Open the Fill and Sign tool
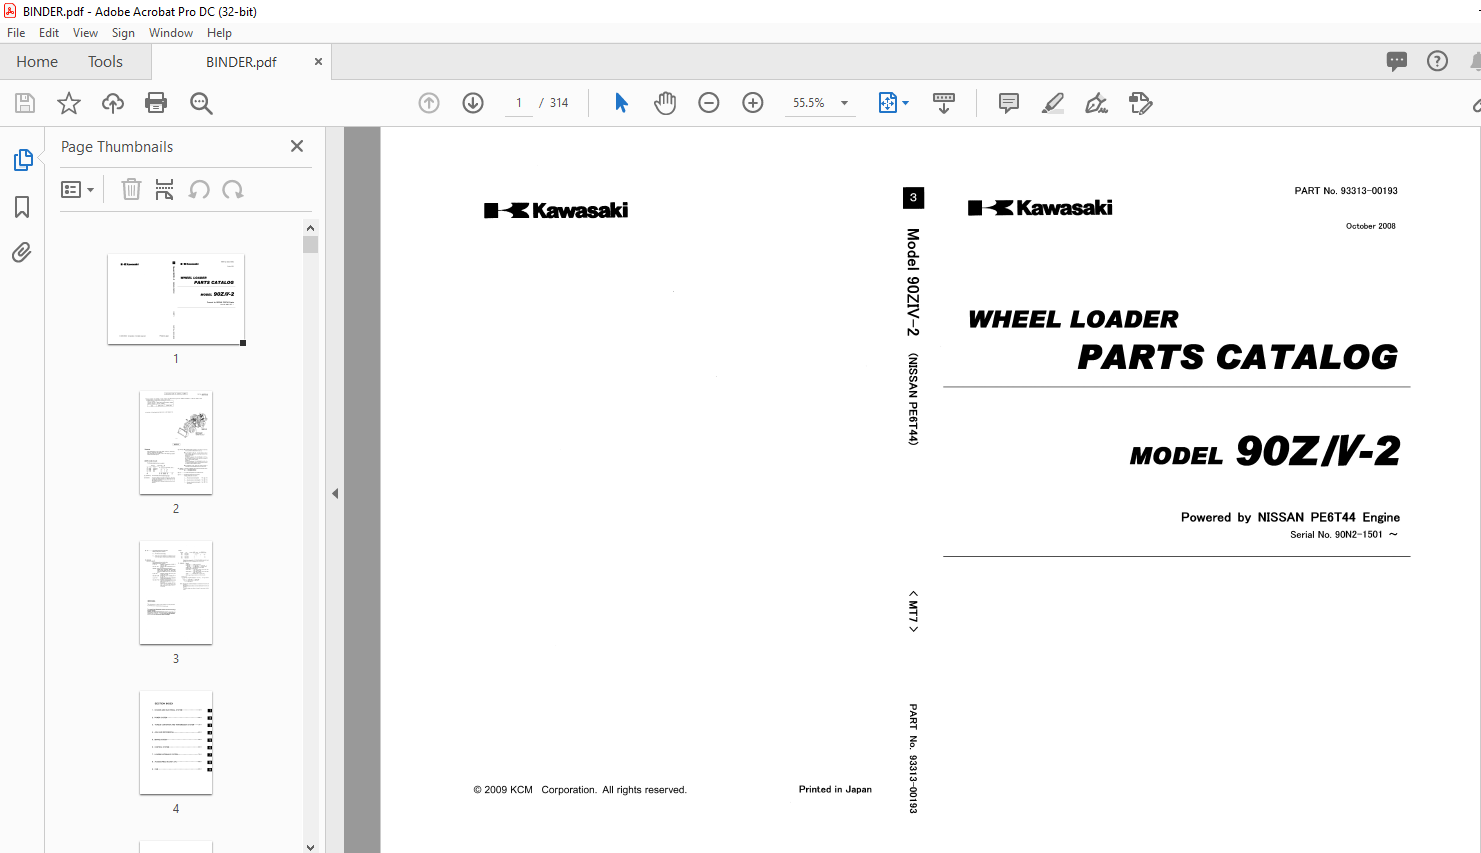Screen dimensions: 1481x853 pos(1097,103)
